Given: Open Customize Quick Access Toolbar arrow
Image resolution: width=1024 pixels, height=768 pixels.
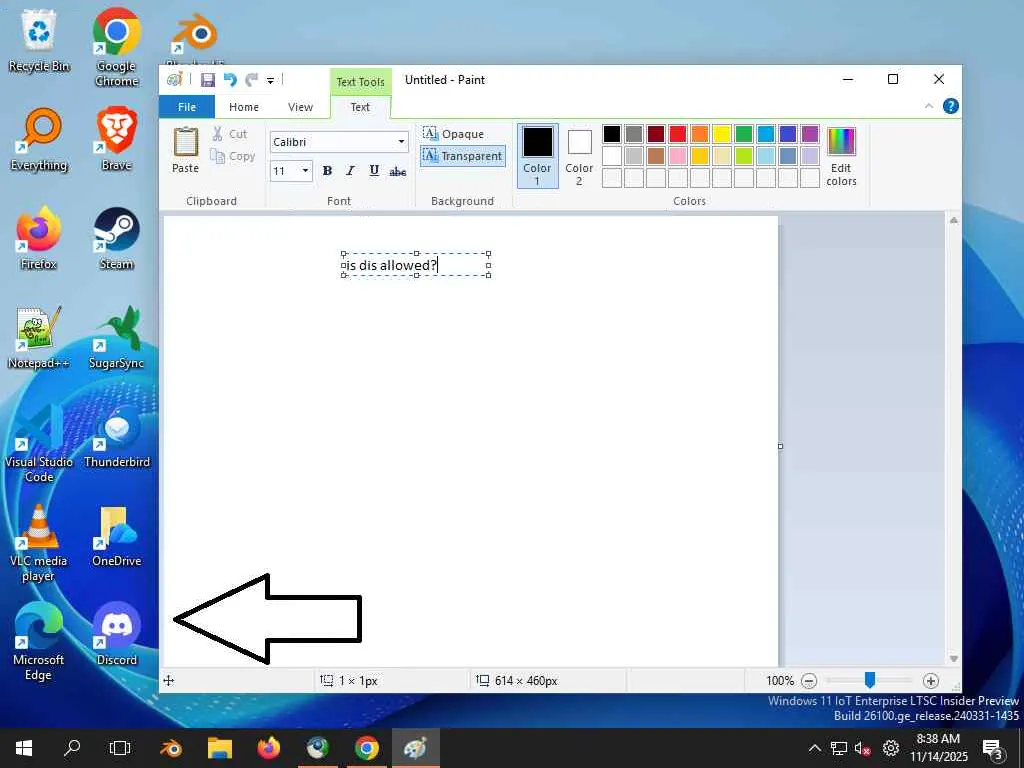Looking at the screenshot, I should 270,80.
